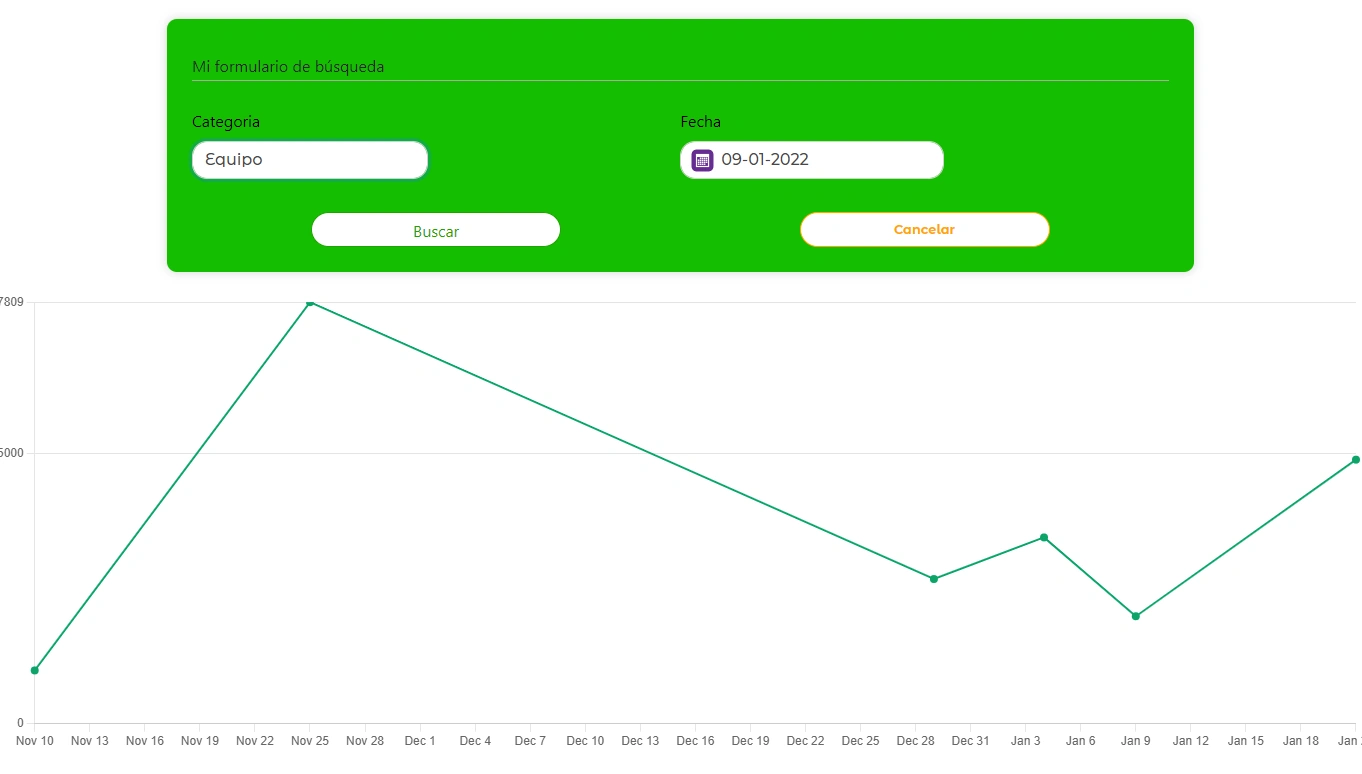Click the 'Nov 28' axis label
This screenshot has width=1362, height=774.
point(365,741)
